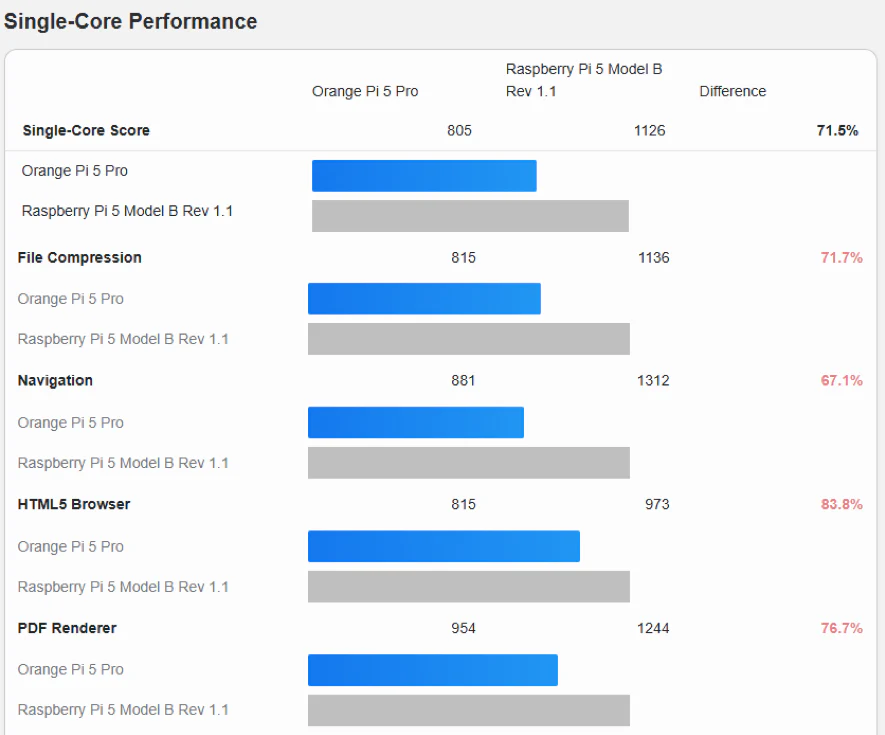The height and width of the screenshot is (735, 885).
Task: Click the Navigation benchmark label
Action: tap(55, 380)
